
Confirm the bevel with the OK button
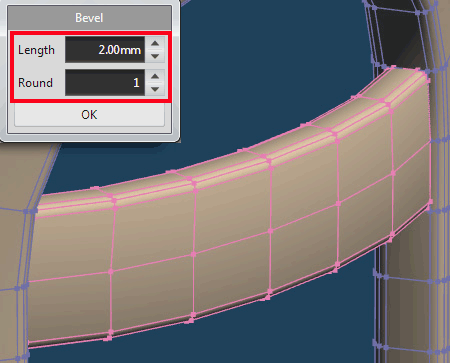coord(89,115)
